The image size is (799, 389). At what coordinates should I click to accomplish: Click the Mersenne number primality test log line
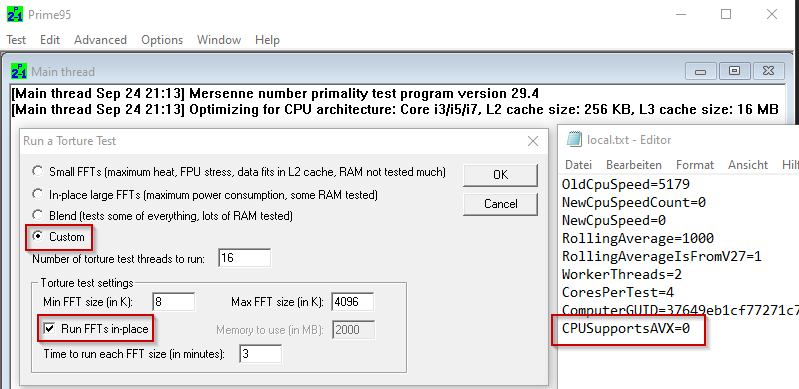coord(275,94)
